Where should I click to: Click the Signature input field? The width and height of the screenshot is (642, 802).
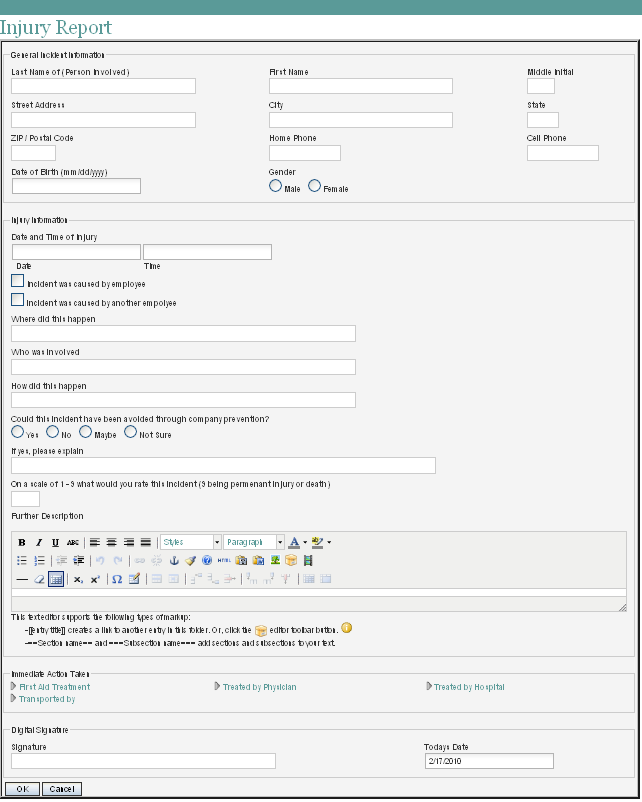(x=143, y=761)
